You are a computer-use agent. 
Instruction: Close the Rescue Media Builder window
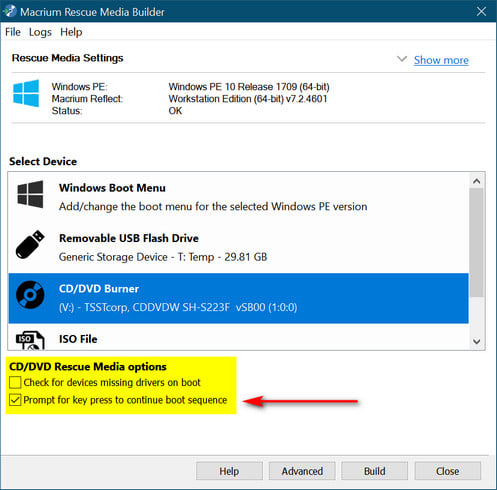481,11
